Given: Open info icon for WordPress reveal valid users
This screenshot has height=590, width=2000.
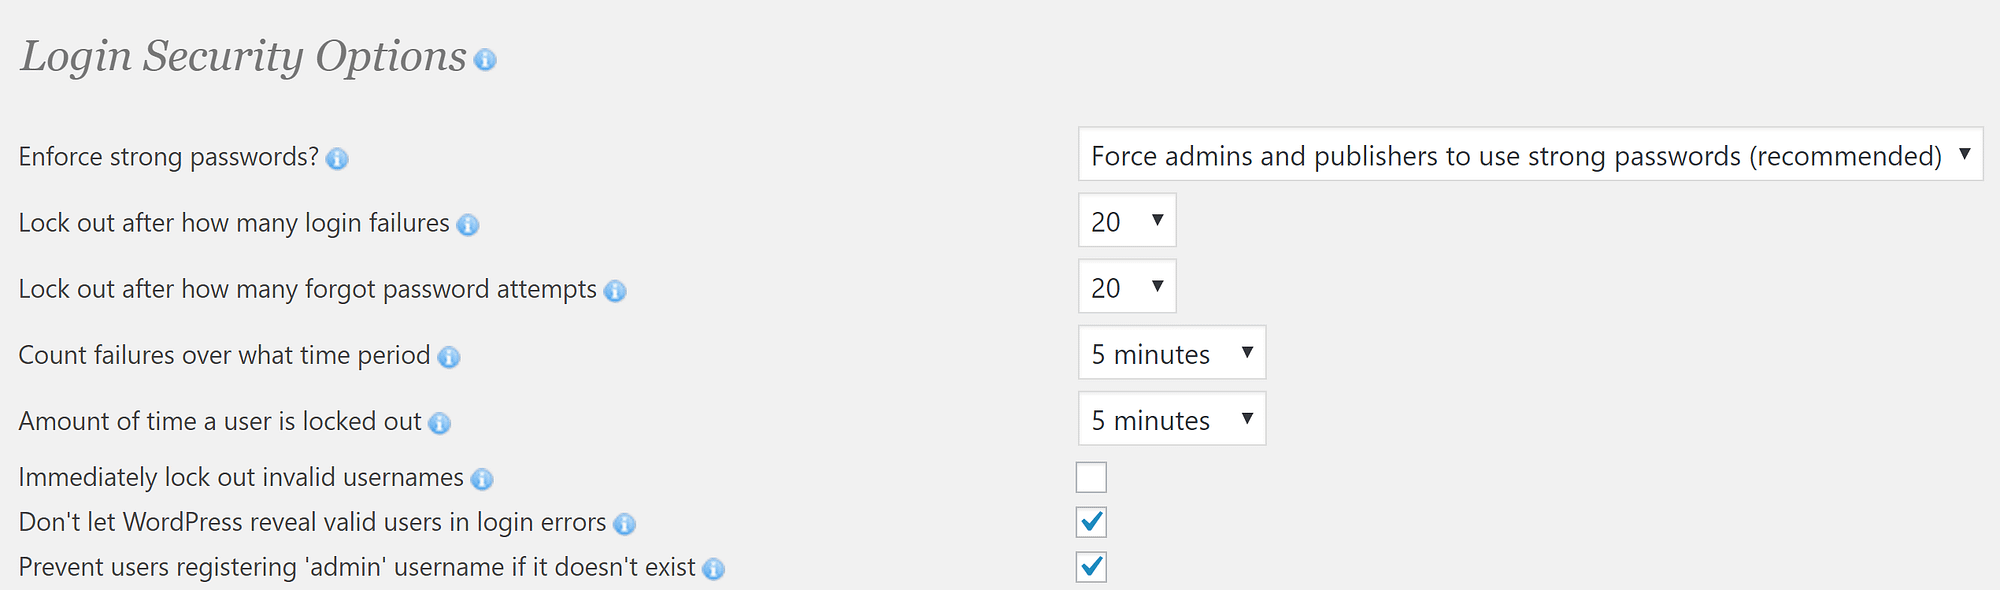Looking at the screenshot, I should click(625, 524).
